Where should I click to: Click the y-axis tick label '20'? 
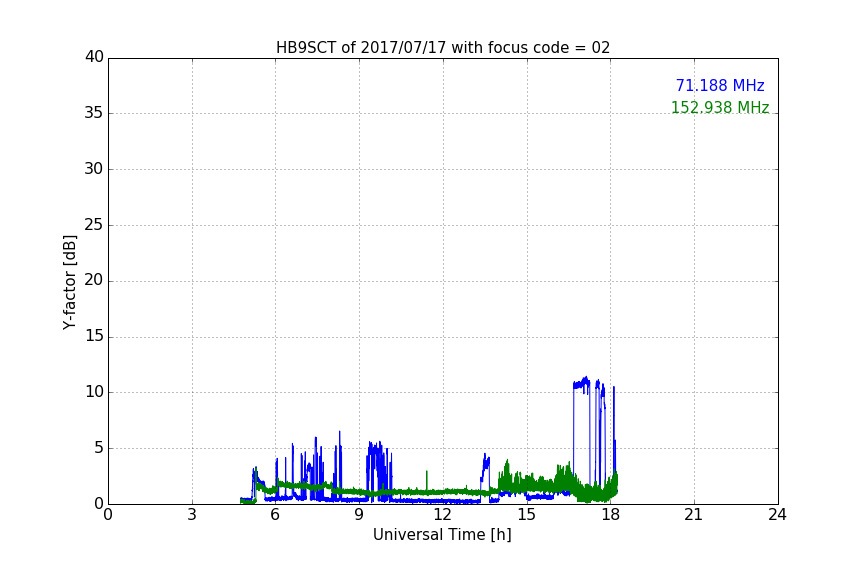[94, 280]
